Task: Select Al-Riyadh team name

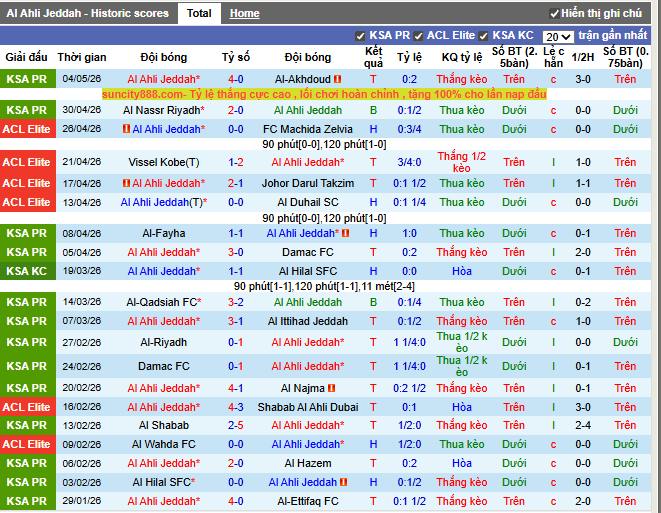Action: pos(164,342)
